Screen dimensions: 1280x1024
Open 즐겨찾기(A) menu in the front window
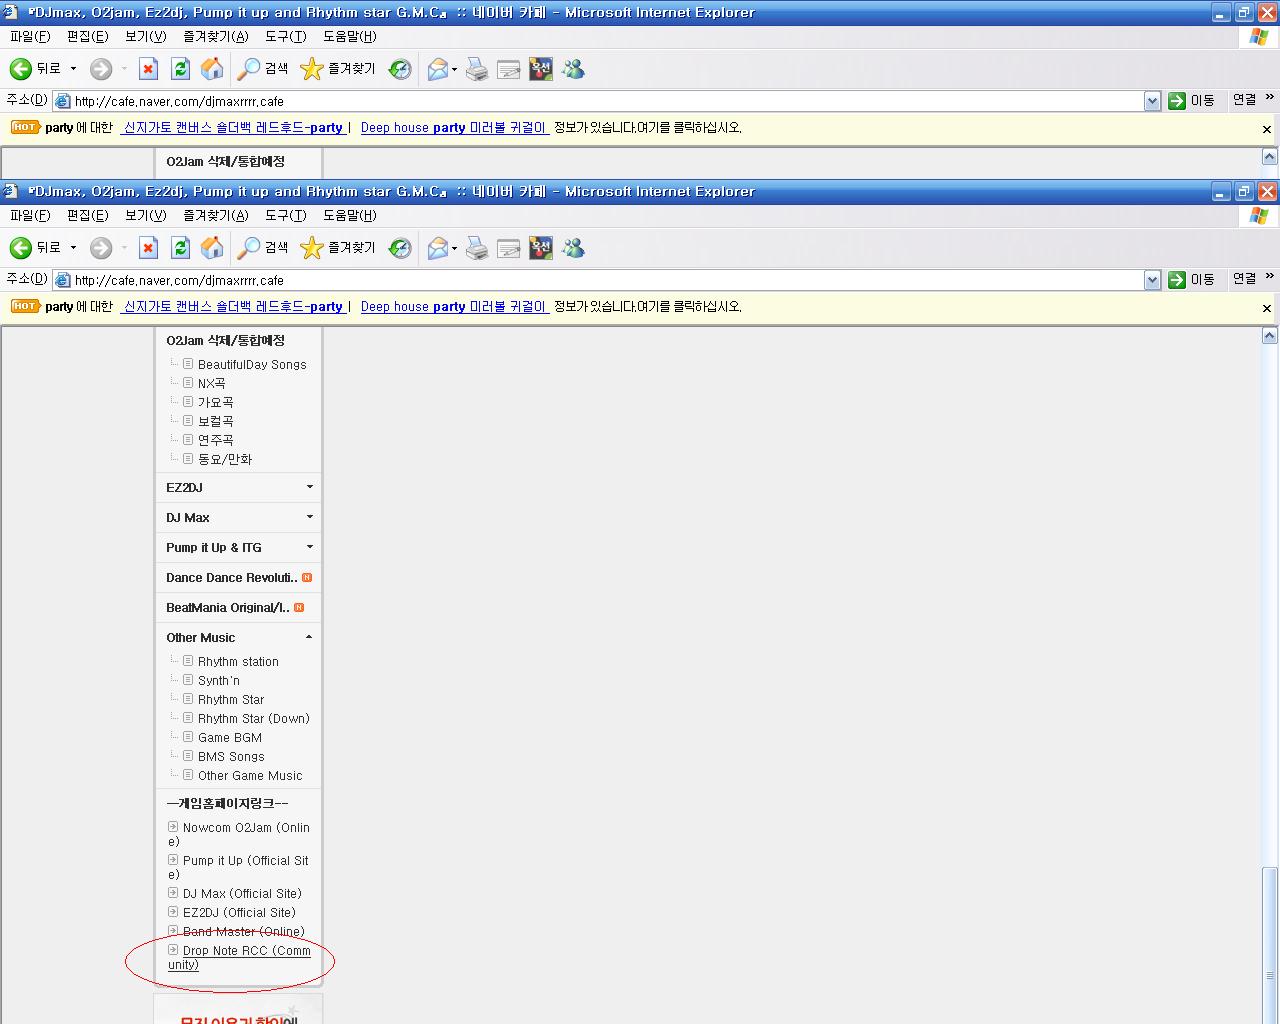click(x=215, y=215)
